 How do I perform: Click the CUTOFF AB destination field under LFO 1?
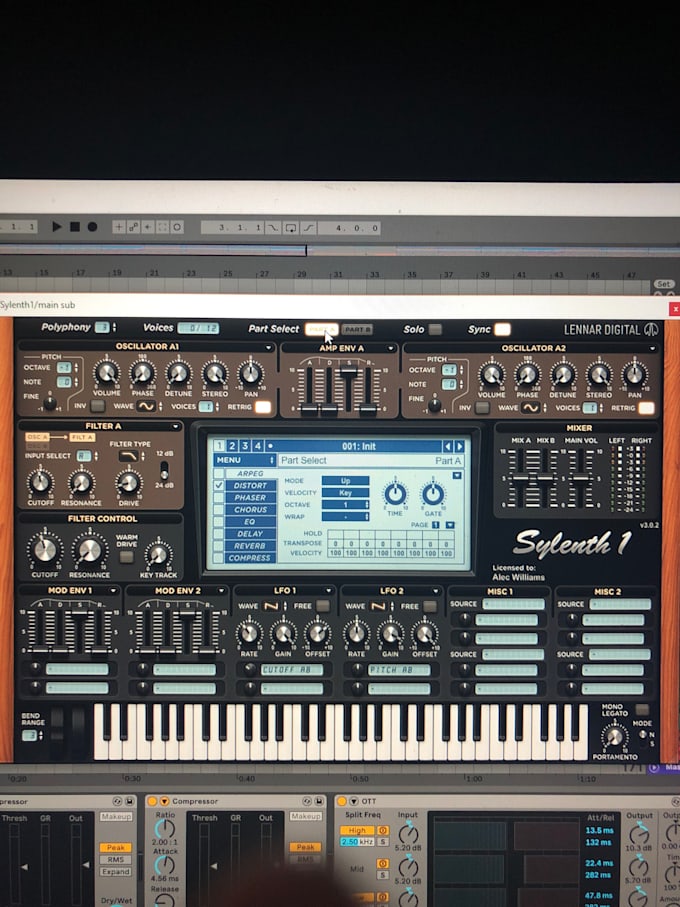(x=291, y=670)
